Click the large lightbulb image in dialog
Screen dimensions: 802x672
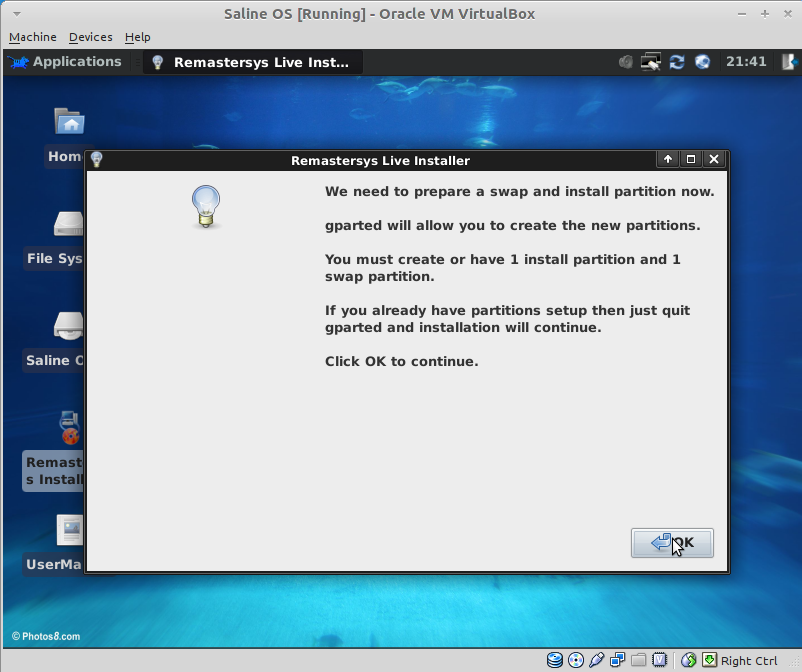click(206, 207)
